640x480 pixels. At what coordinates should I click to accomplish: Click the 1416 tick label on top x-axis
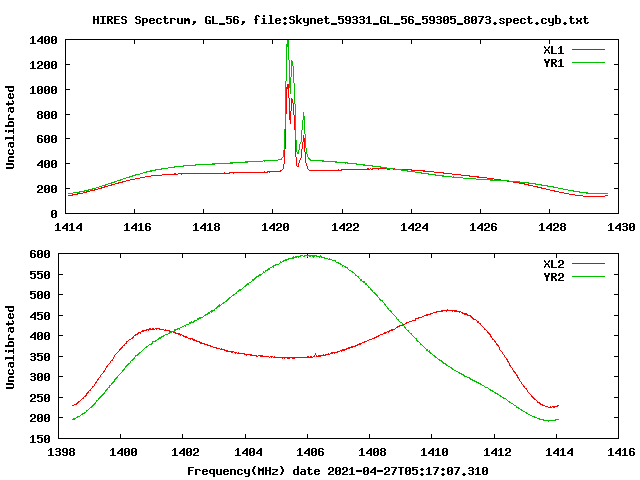point(137,227)
